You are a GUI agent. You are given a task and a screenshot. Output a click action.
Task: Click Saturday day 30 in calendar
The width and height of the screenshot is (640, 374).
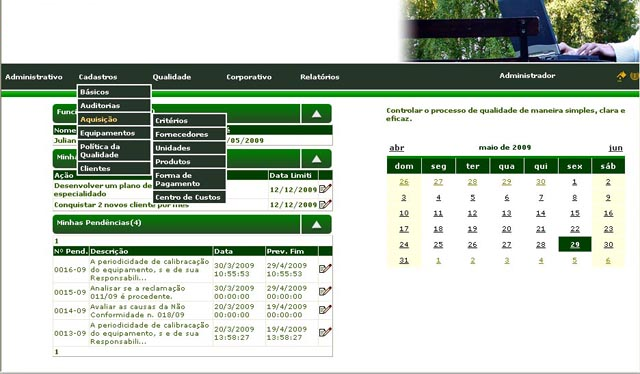click(608, 245)
